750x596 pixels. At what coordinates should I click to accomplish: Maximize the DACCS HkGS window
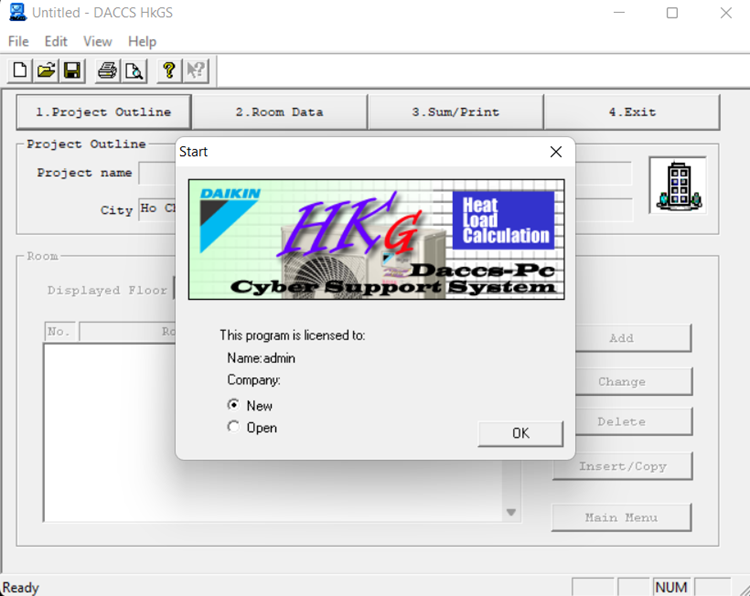tap(672, 13)
